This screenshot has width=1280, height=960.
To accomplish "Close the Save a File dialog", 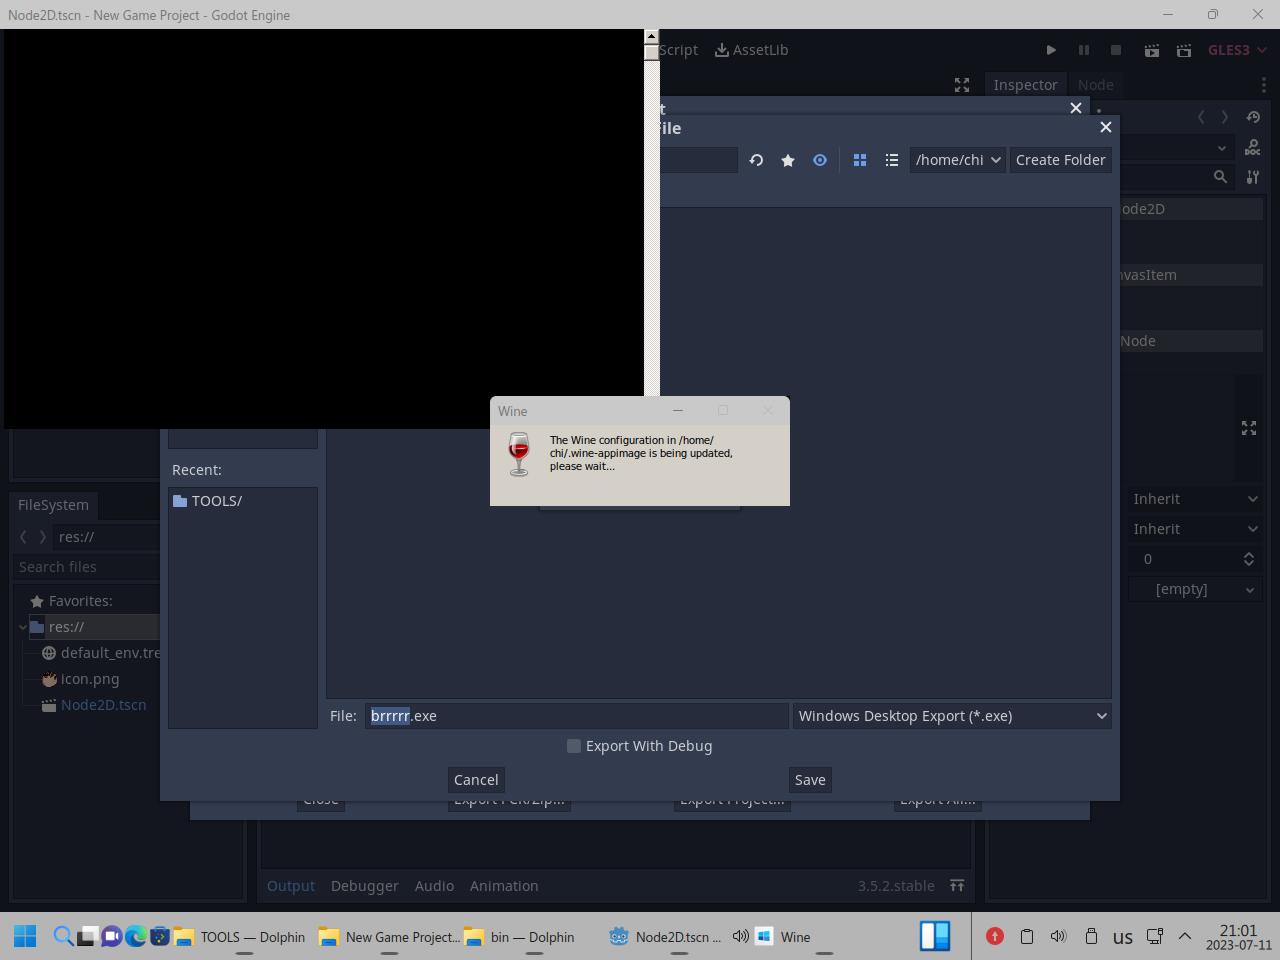I will [x=1105, y=127].
